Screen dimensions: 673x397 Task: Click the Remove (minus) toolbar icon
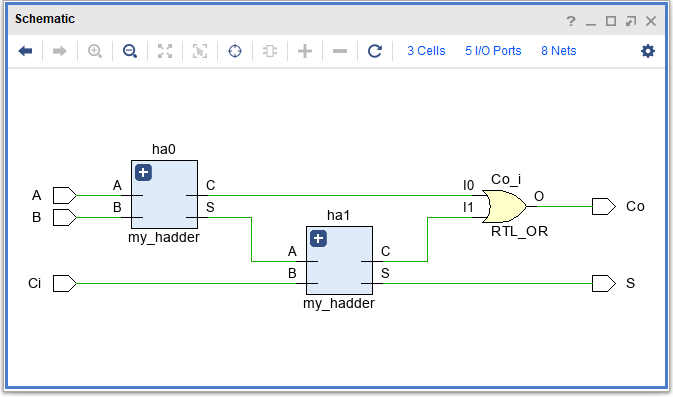point(340,51)
